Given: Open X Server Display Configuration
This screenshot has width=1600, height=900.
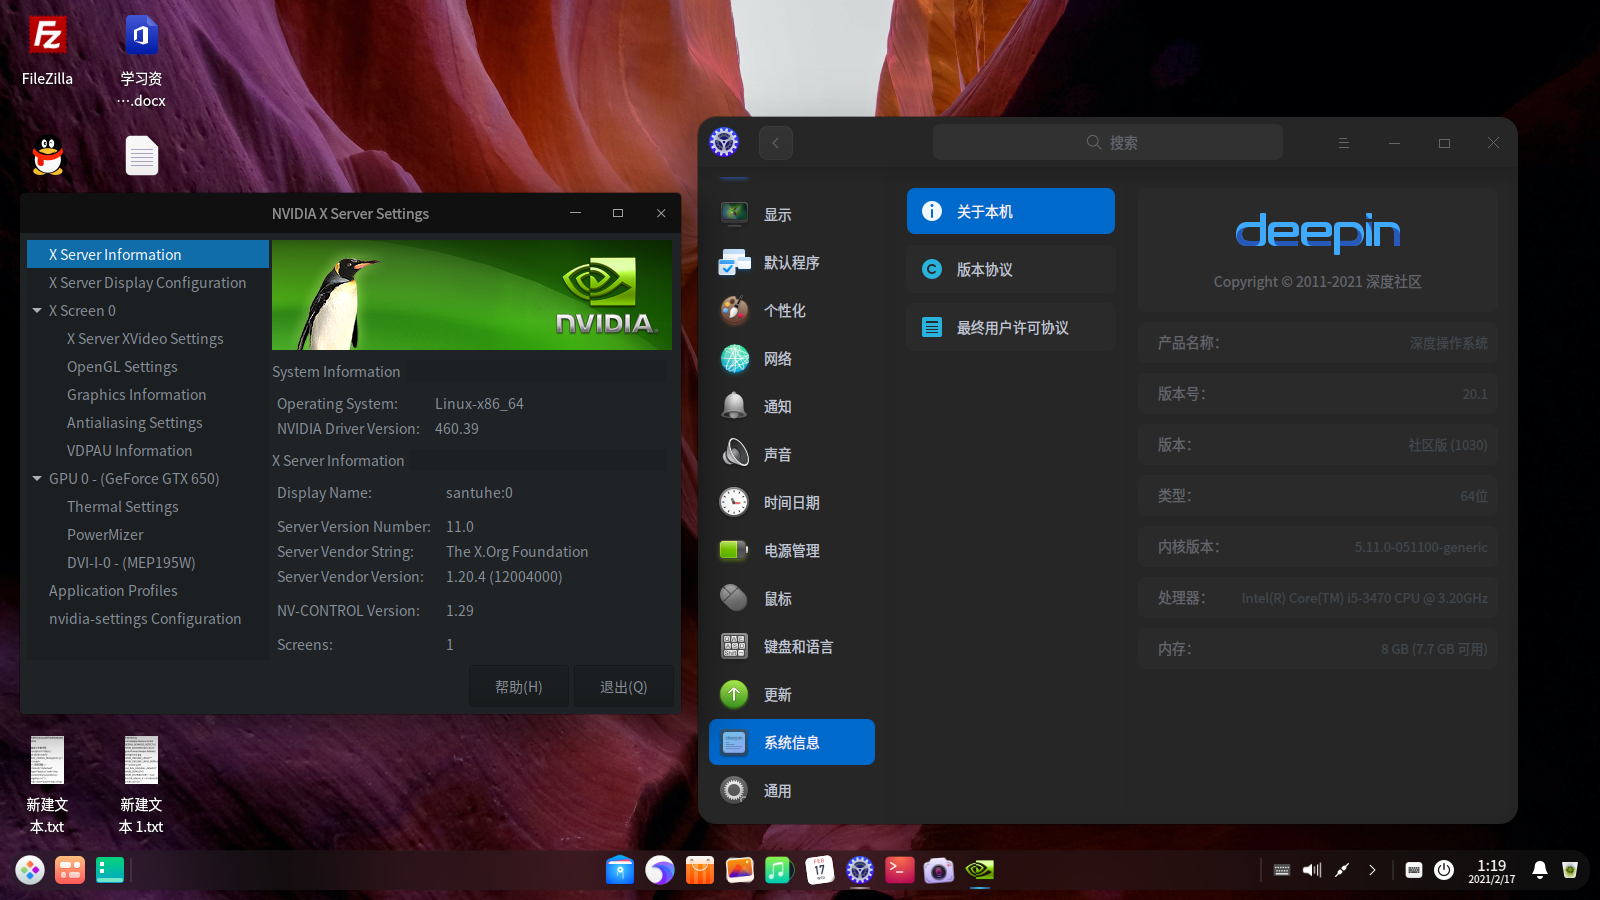Looking at the screenshot, I should coord(148,283).
